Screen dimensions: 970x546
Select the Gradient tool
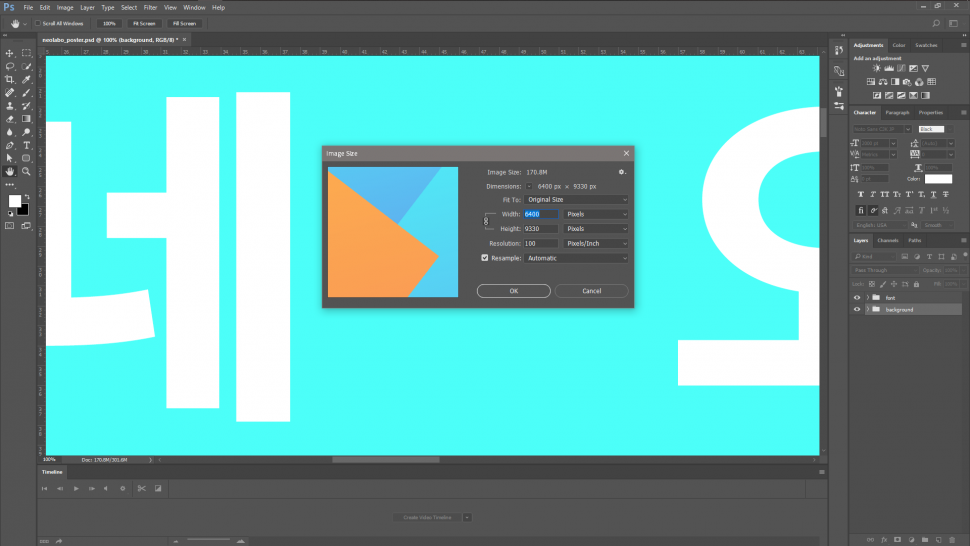pyautogui.click(x=26, y=119)
